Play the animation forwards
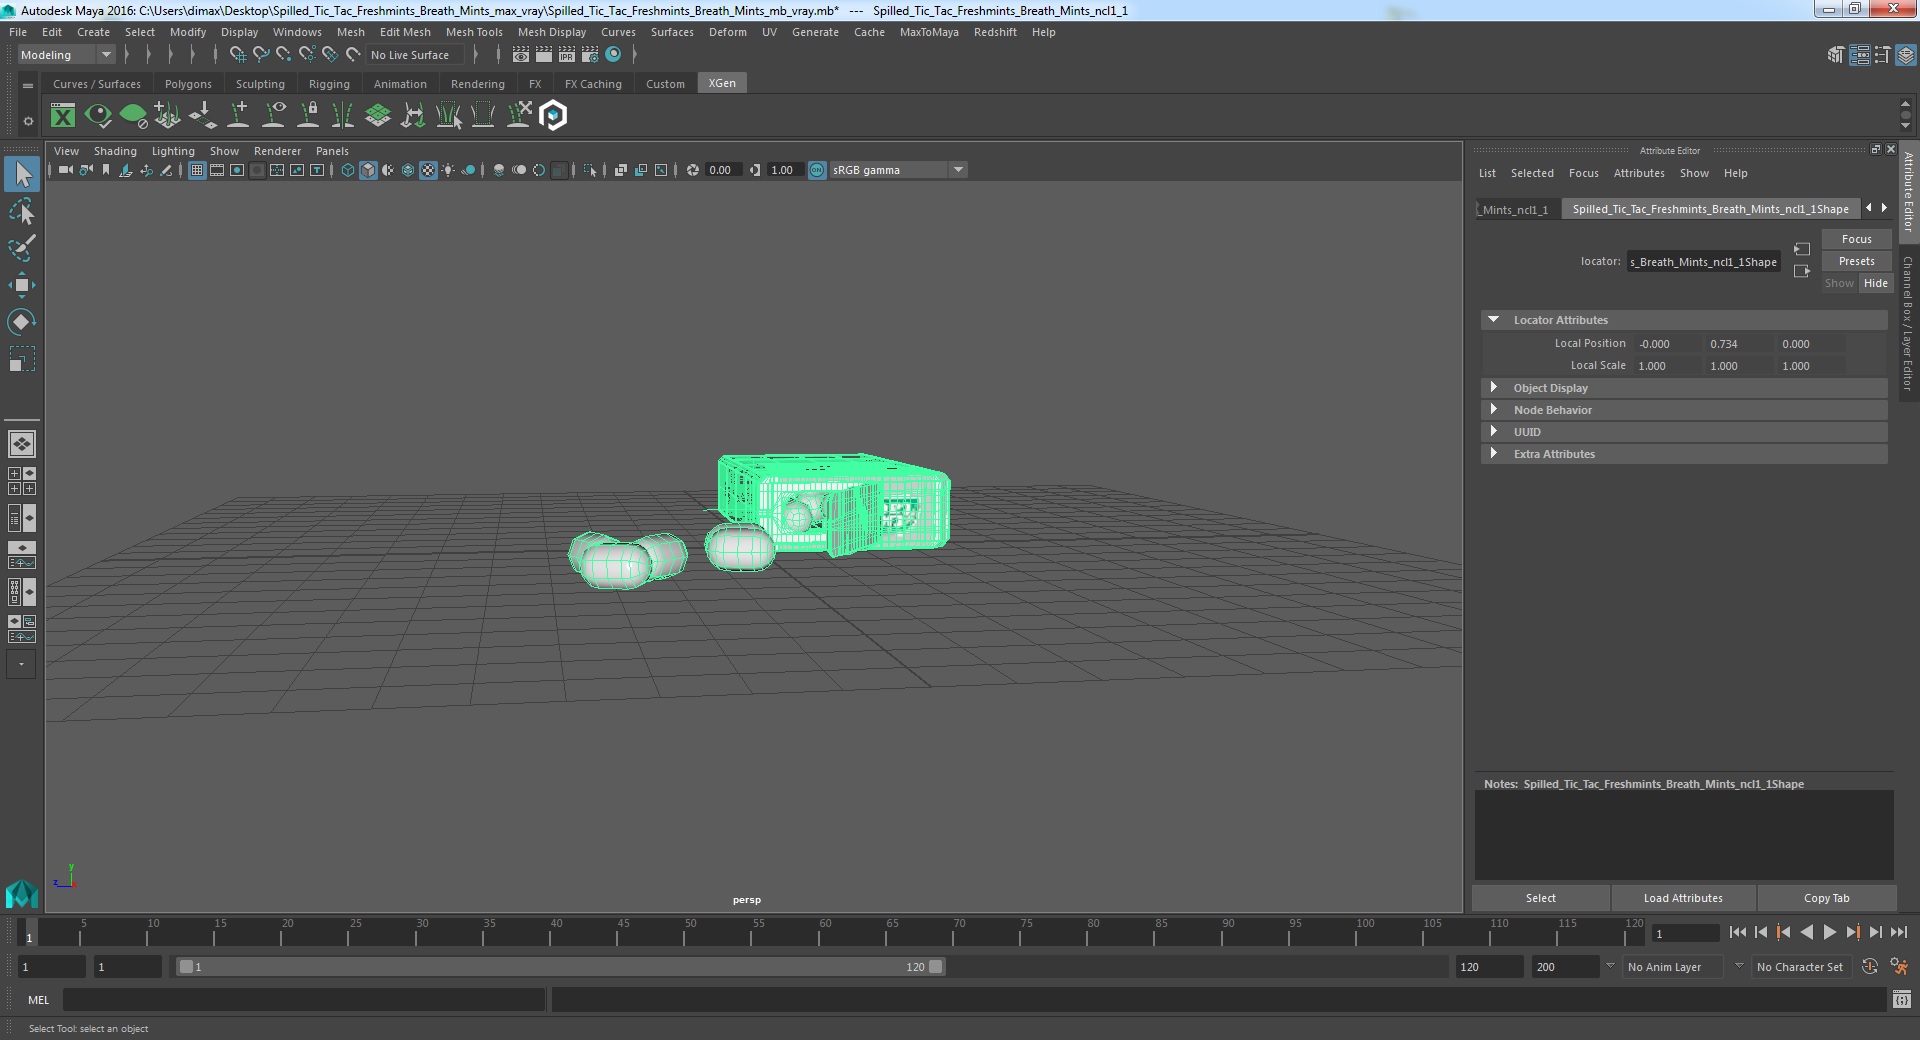The height and width of the screenshot is (1040, 1920). [x=1829, y=932]
